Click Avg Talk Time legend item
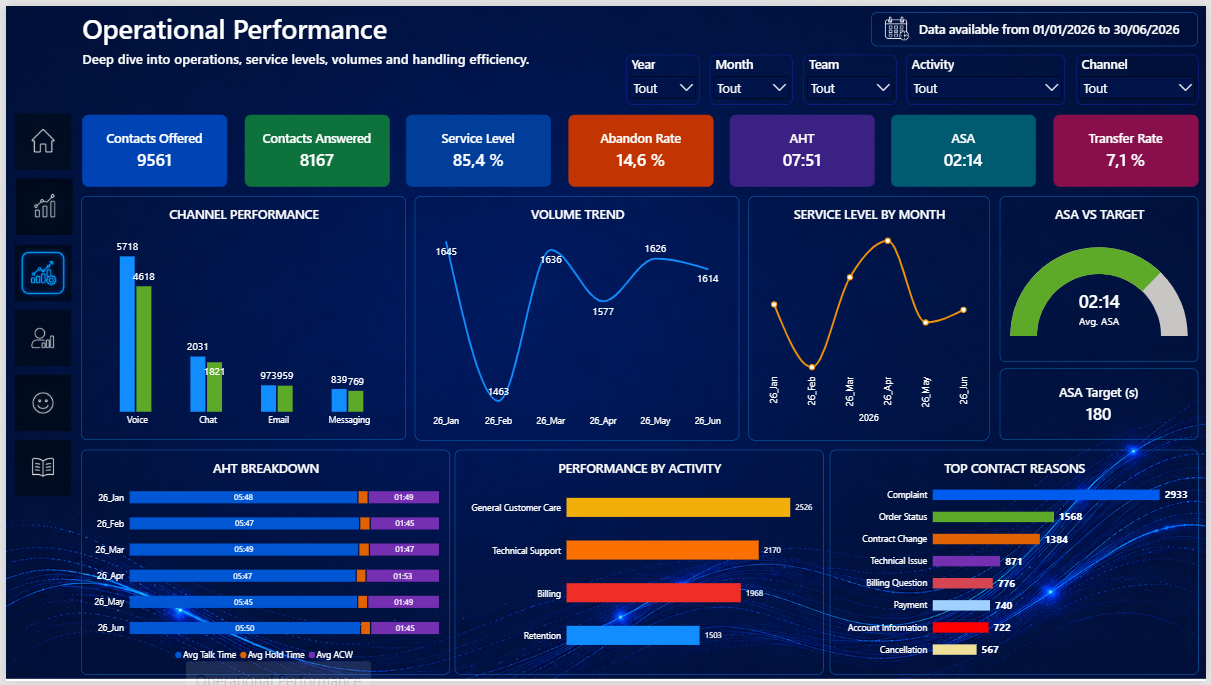Image resolution: width=1211 pixels, height=685 pixels. [205, 655]
